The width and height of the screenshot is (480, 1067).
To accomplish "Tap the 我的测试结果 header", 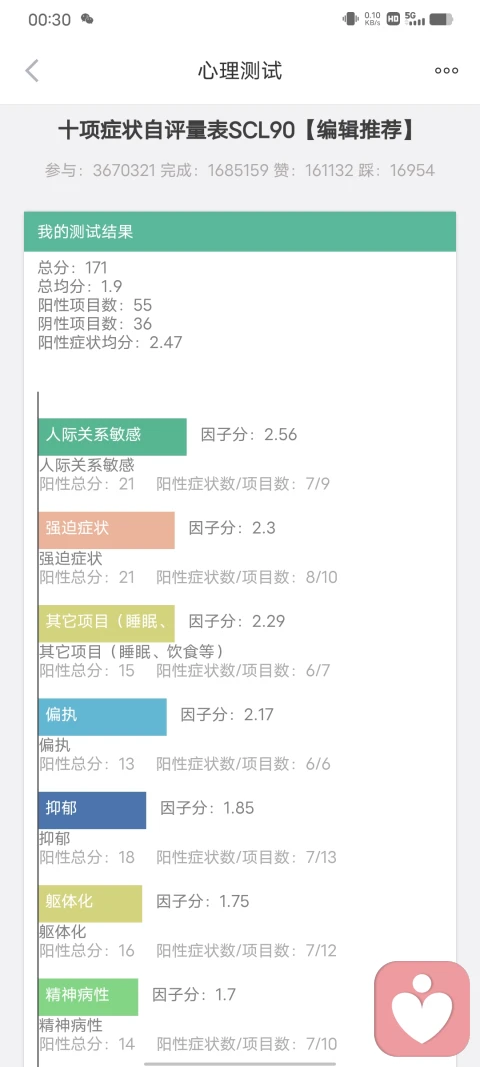I will (240, 231).
